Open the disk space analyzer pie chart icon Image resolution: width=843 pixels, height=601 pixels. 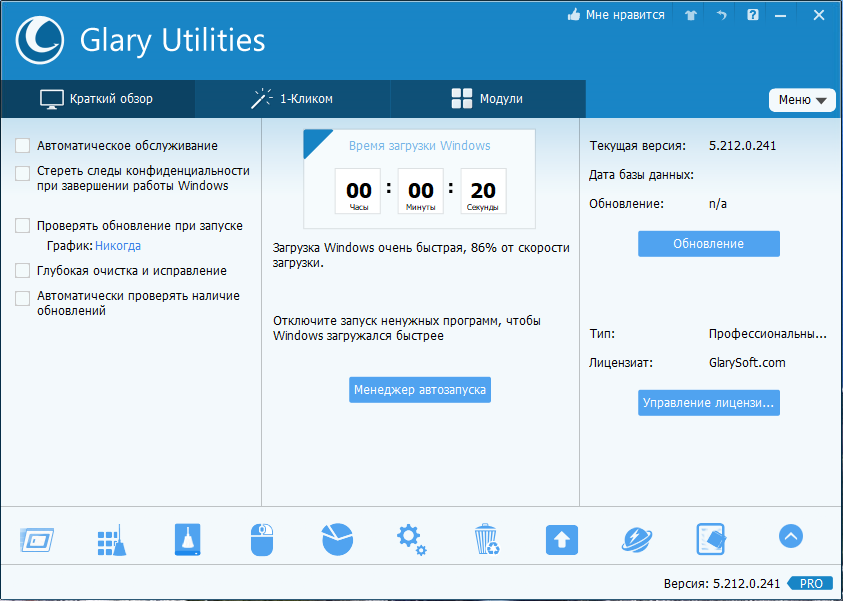click(336, 539)
